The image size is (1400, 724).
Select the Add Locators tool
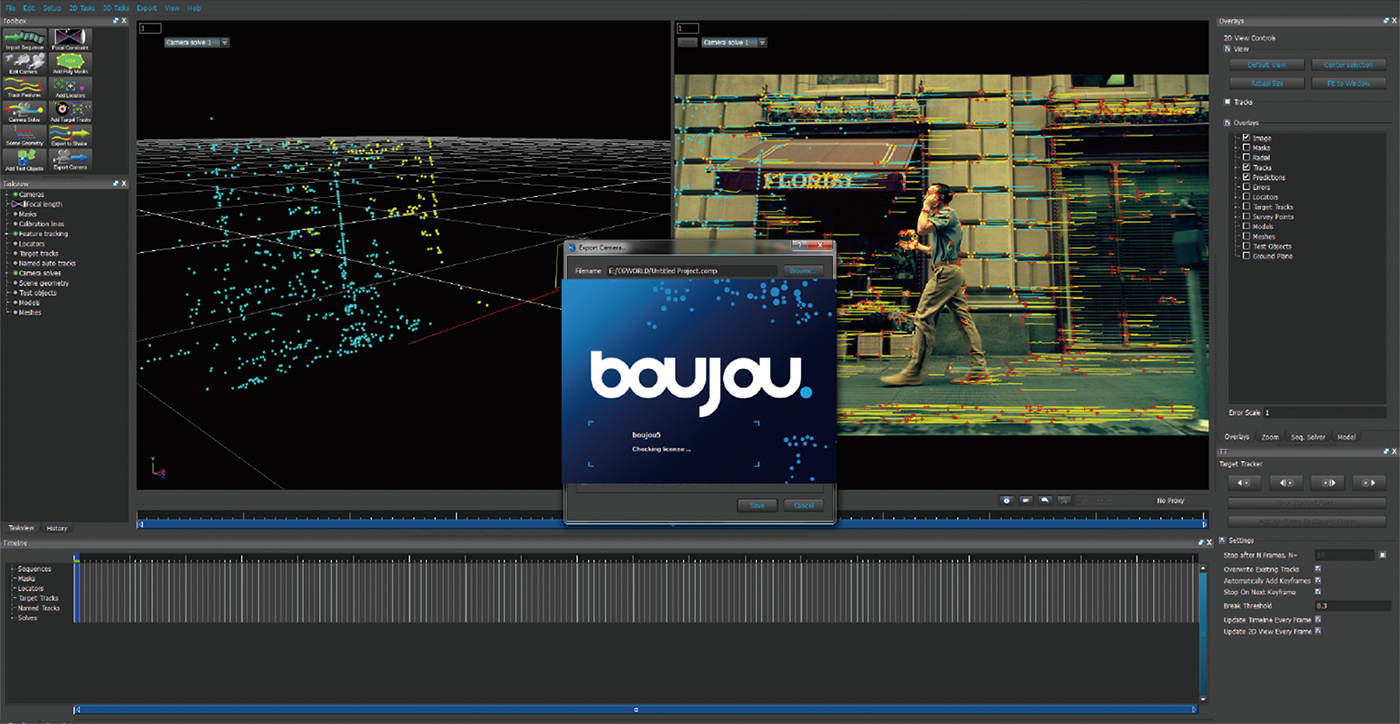coord(70,88)
